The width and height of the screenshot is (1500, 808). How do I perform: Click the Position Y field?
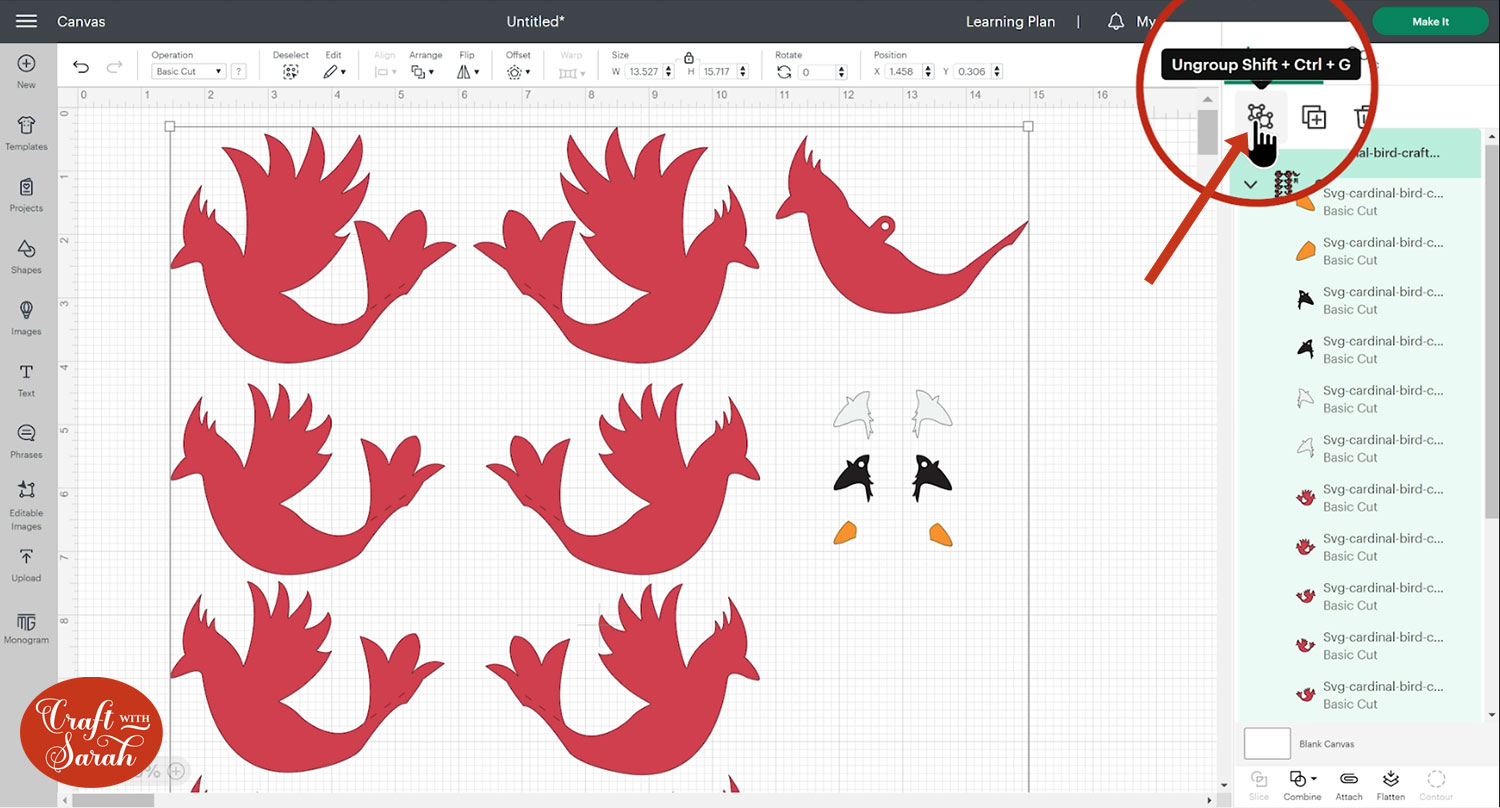tap(971, 72)
